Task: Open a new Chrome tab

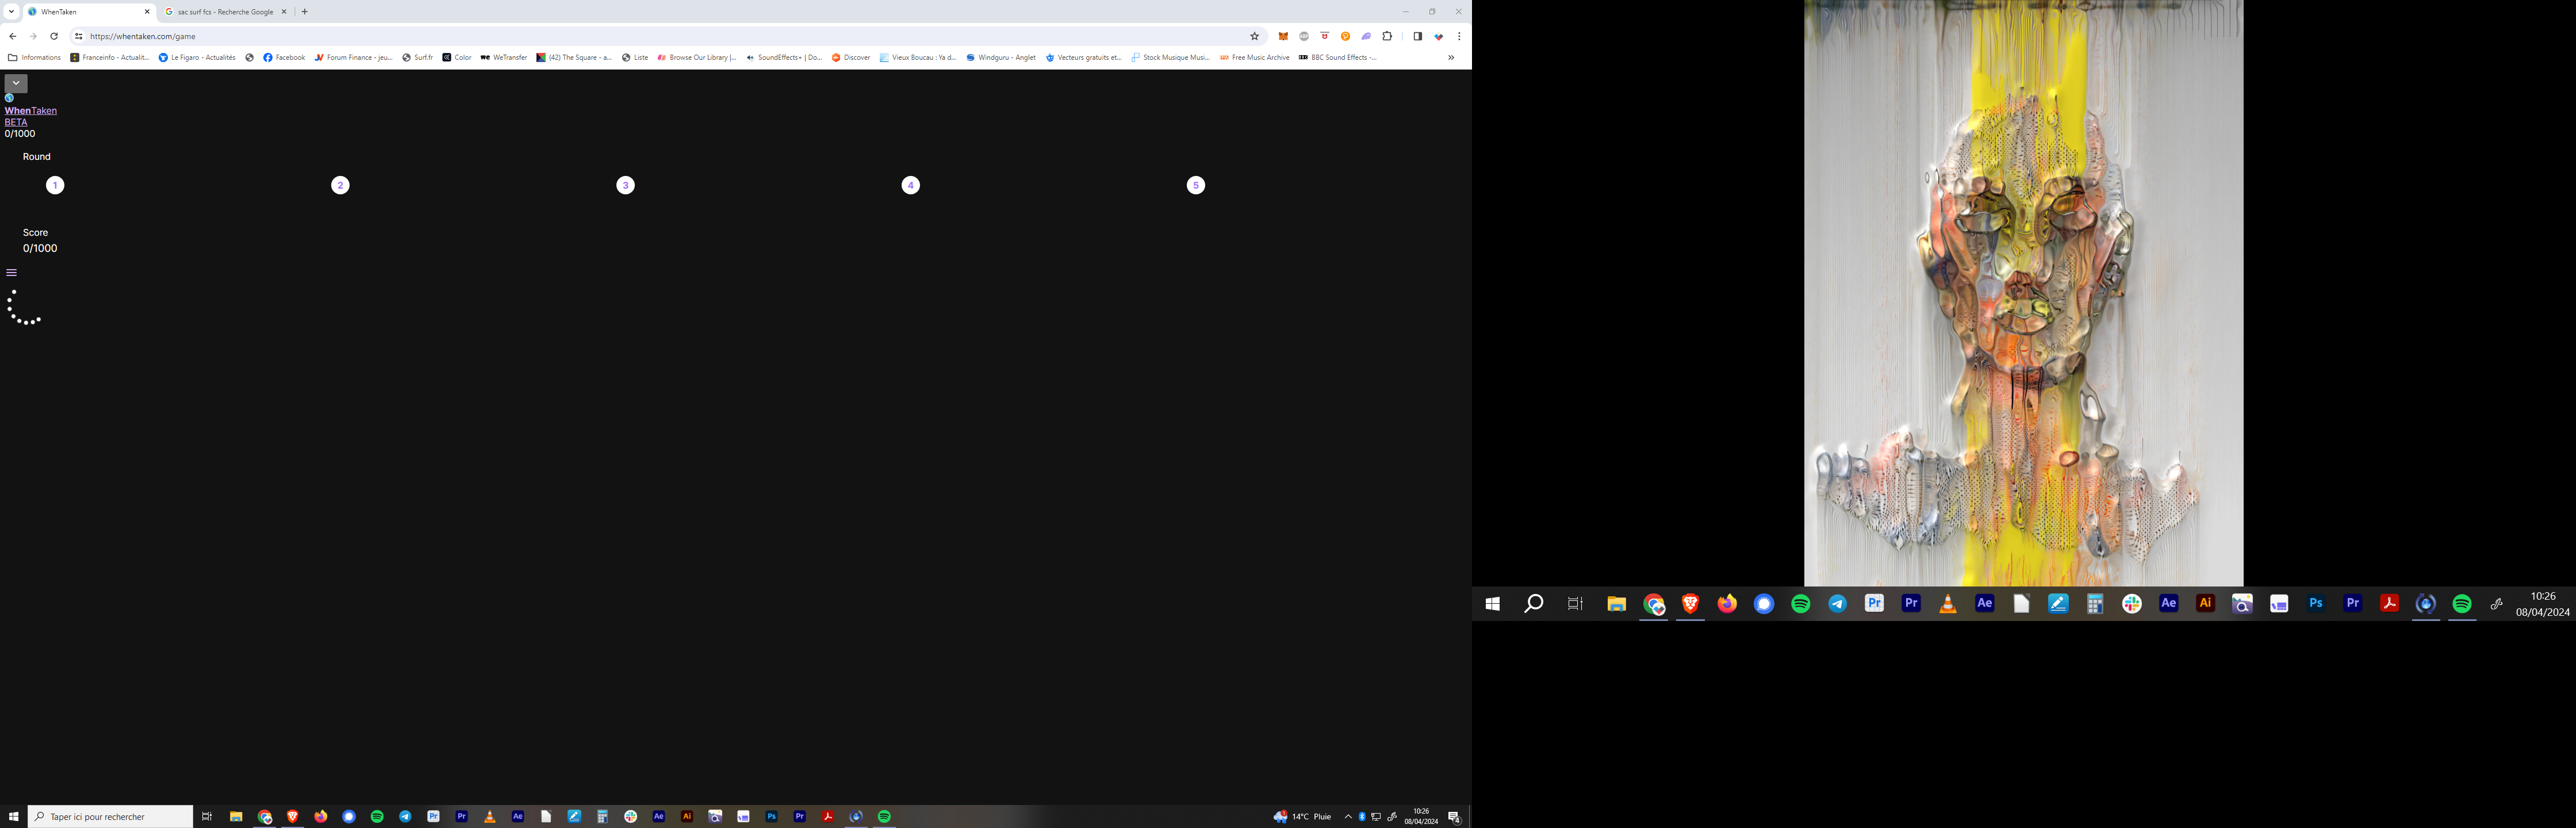Action: point(305,12)
